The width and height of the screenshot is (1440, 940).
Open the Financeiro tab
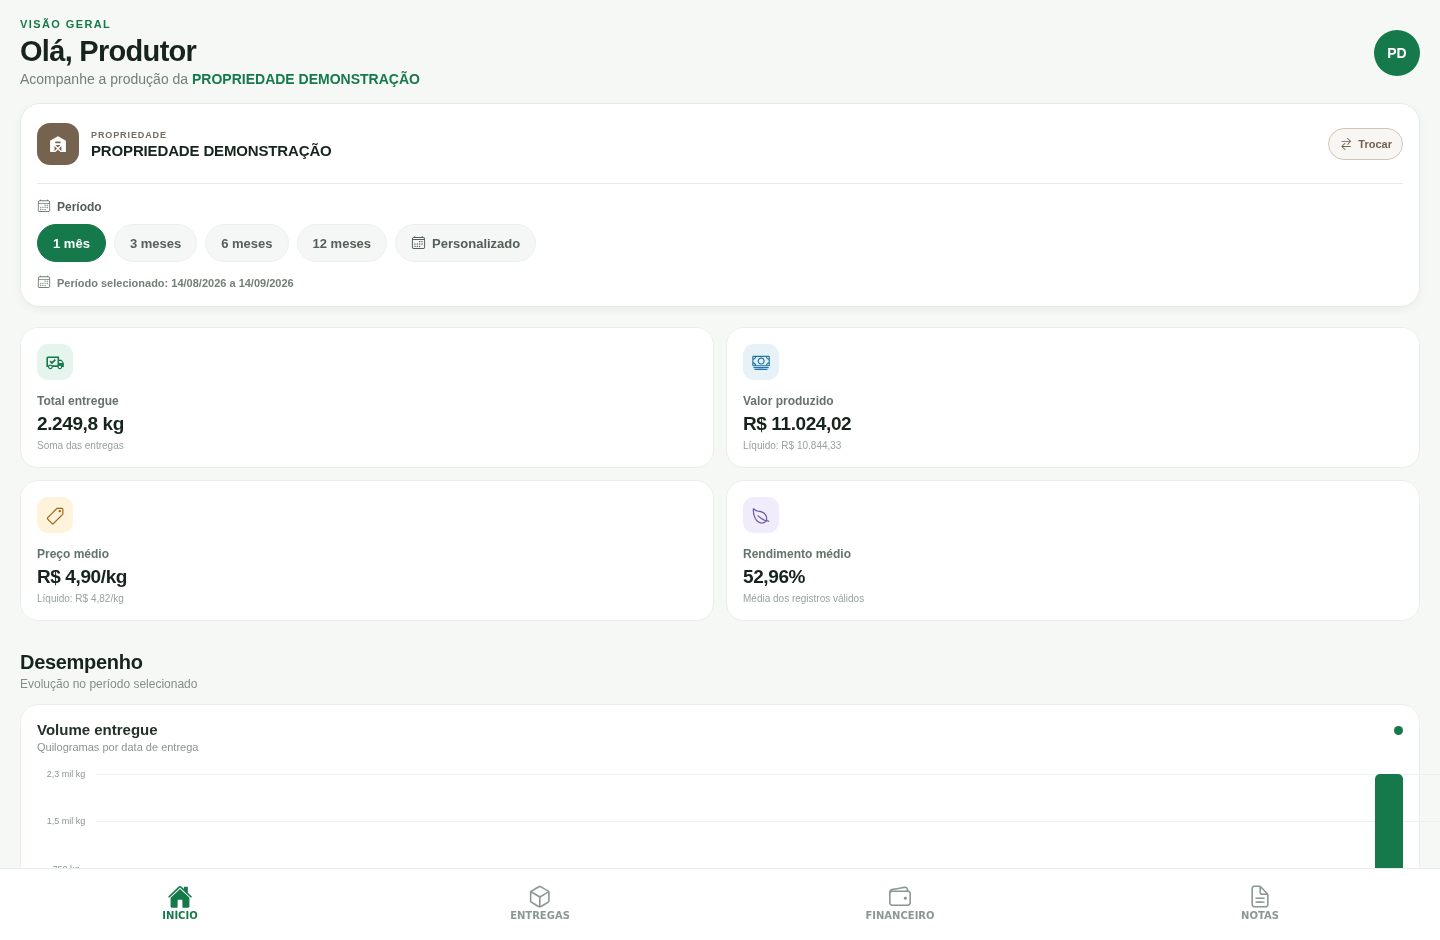click(x=900, y=903)
